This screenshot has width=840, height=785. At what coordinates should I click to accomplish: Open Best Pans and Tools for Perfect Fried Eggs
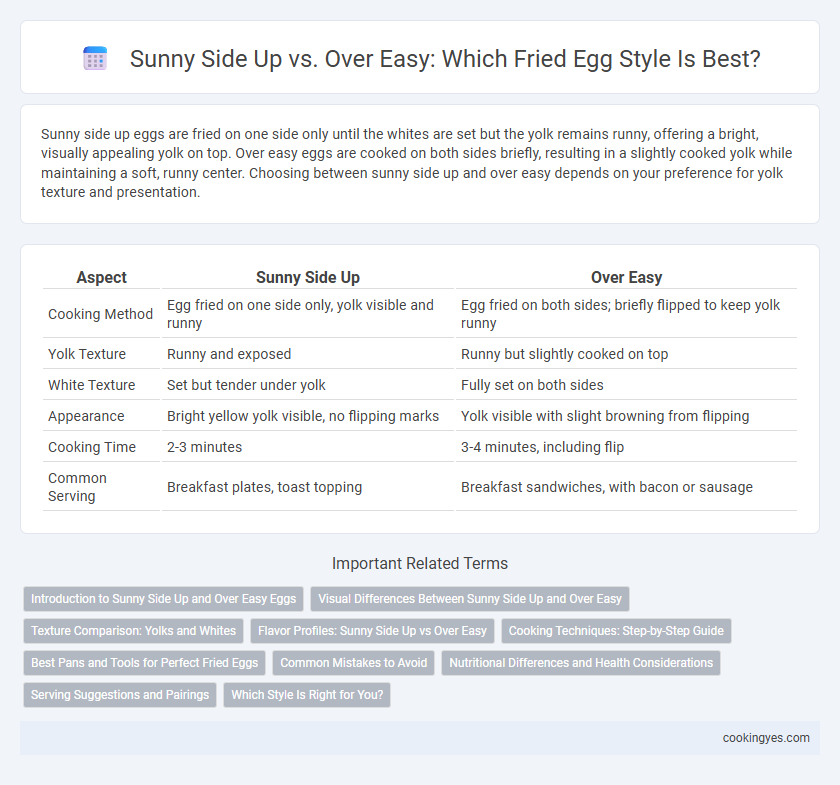click(145, 663)
